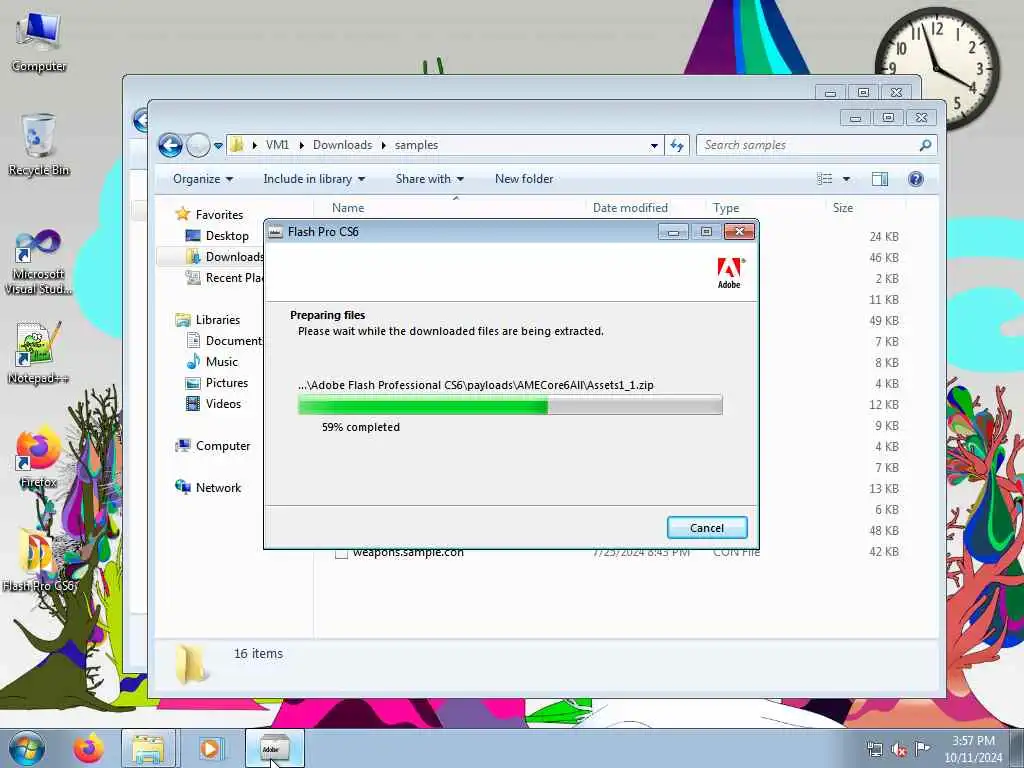Minimize the Flash Pro CS6 dialog
The width and height of the screenshot is (1024, 768).
click(x=673, y=232)
